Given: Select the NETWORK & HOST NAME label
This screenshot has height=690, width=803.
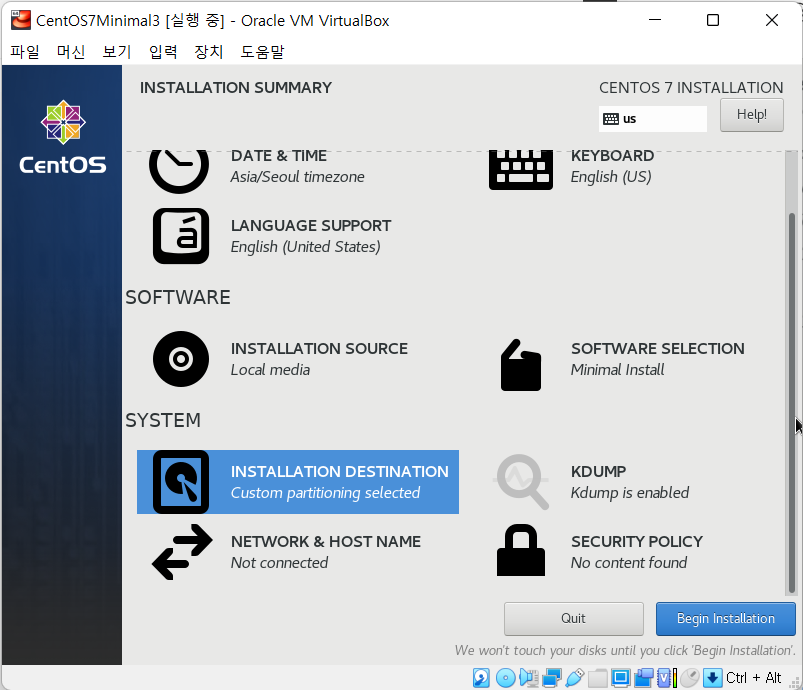Looking at the screenshot, I should (x=326, y=541).
